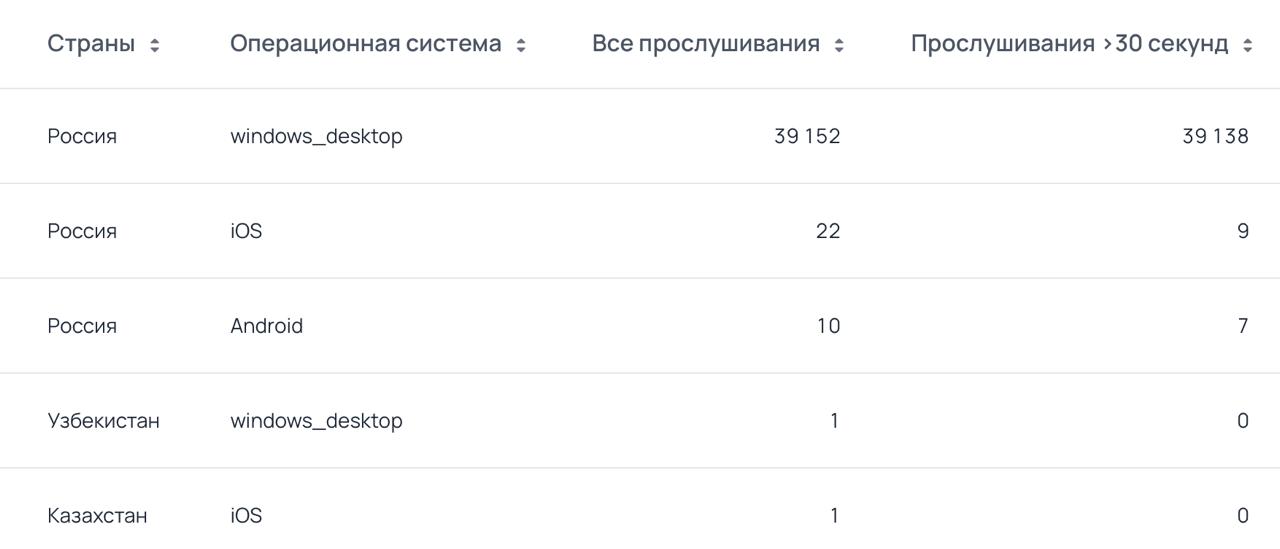Click the Страны column header
The width and height of the screenshot is (1280, 549).
click(x=91, y=44)
